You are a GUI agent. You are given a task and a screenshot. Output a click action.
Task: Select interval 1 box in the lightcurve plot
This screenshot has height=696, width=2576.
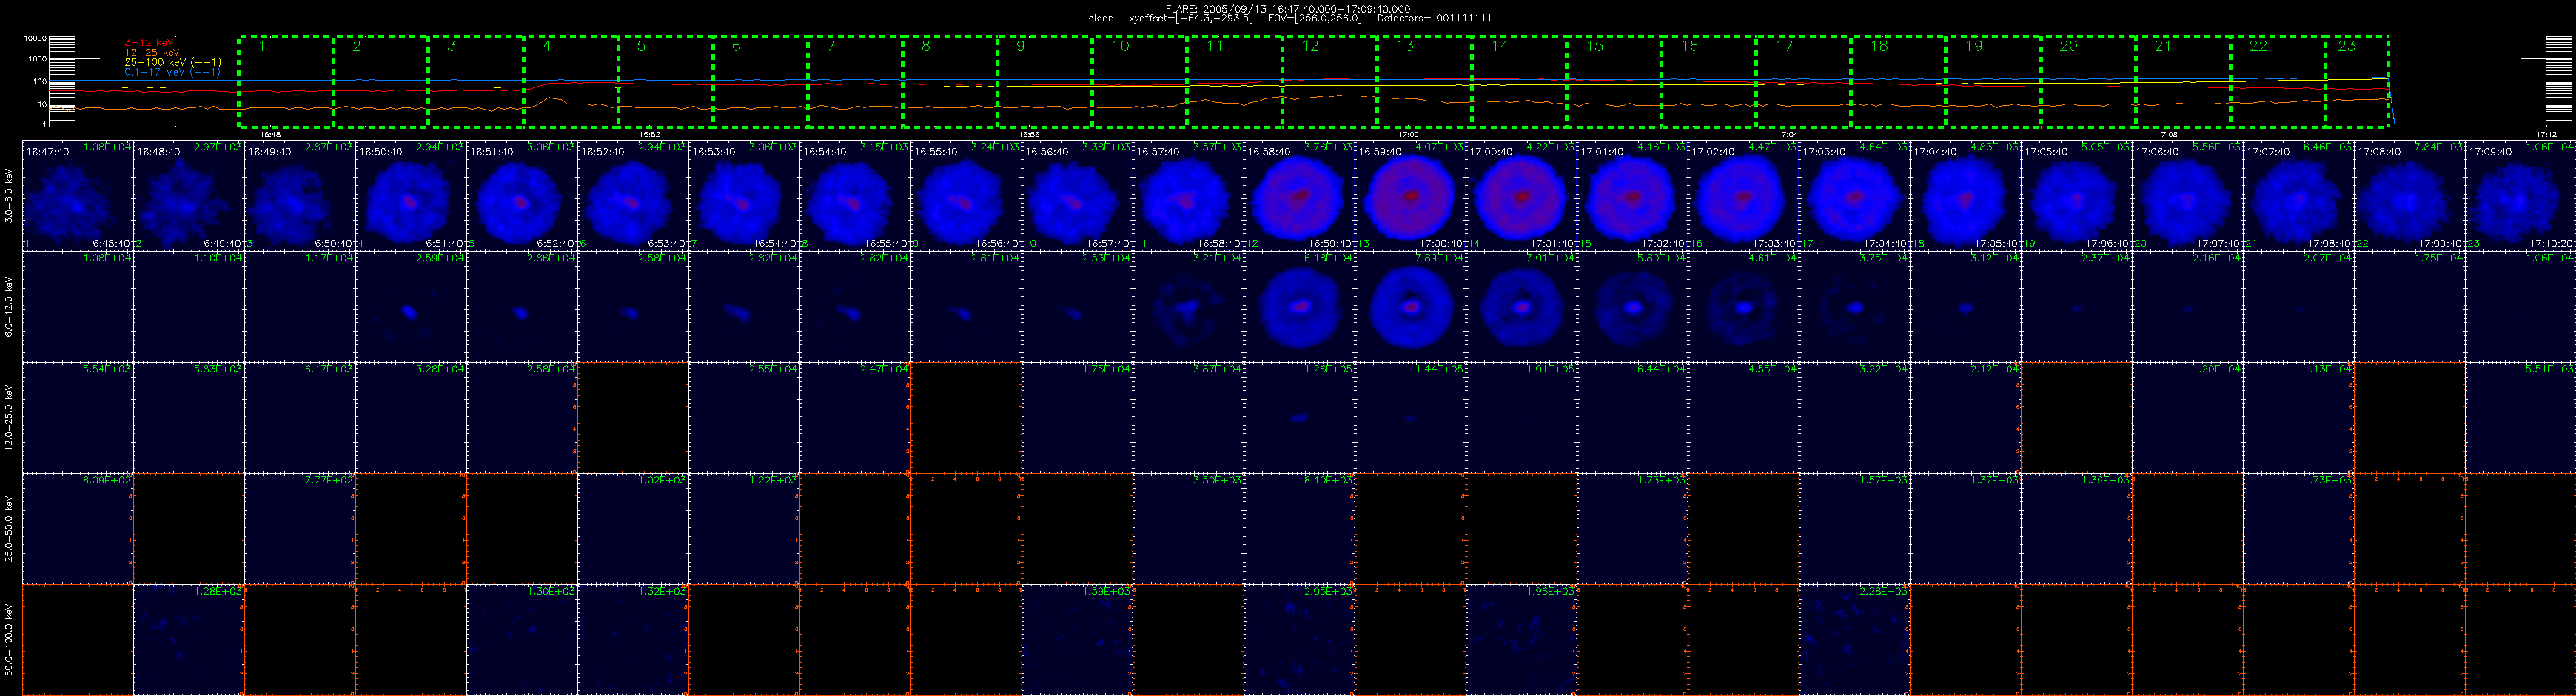[x=286, y=82]
